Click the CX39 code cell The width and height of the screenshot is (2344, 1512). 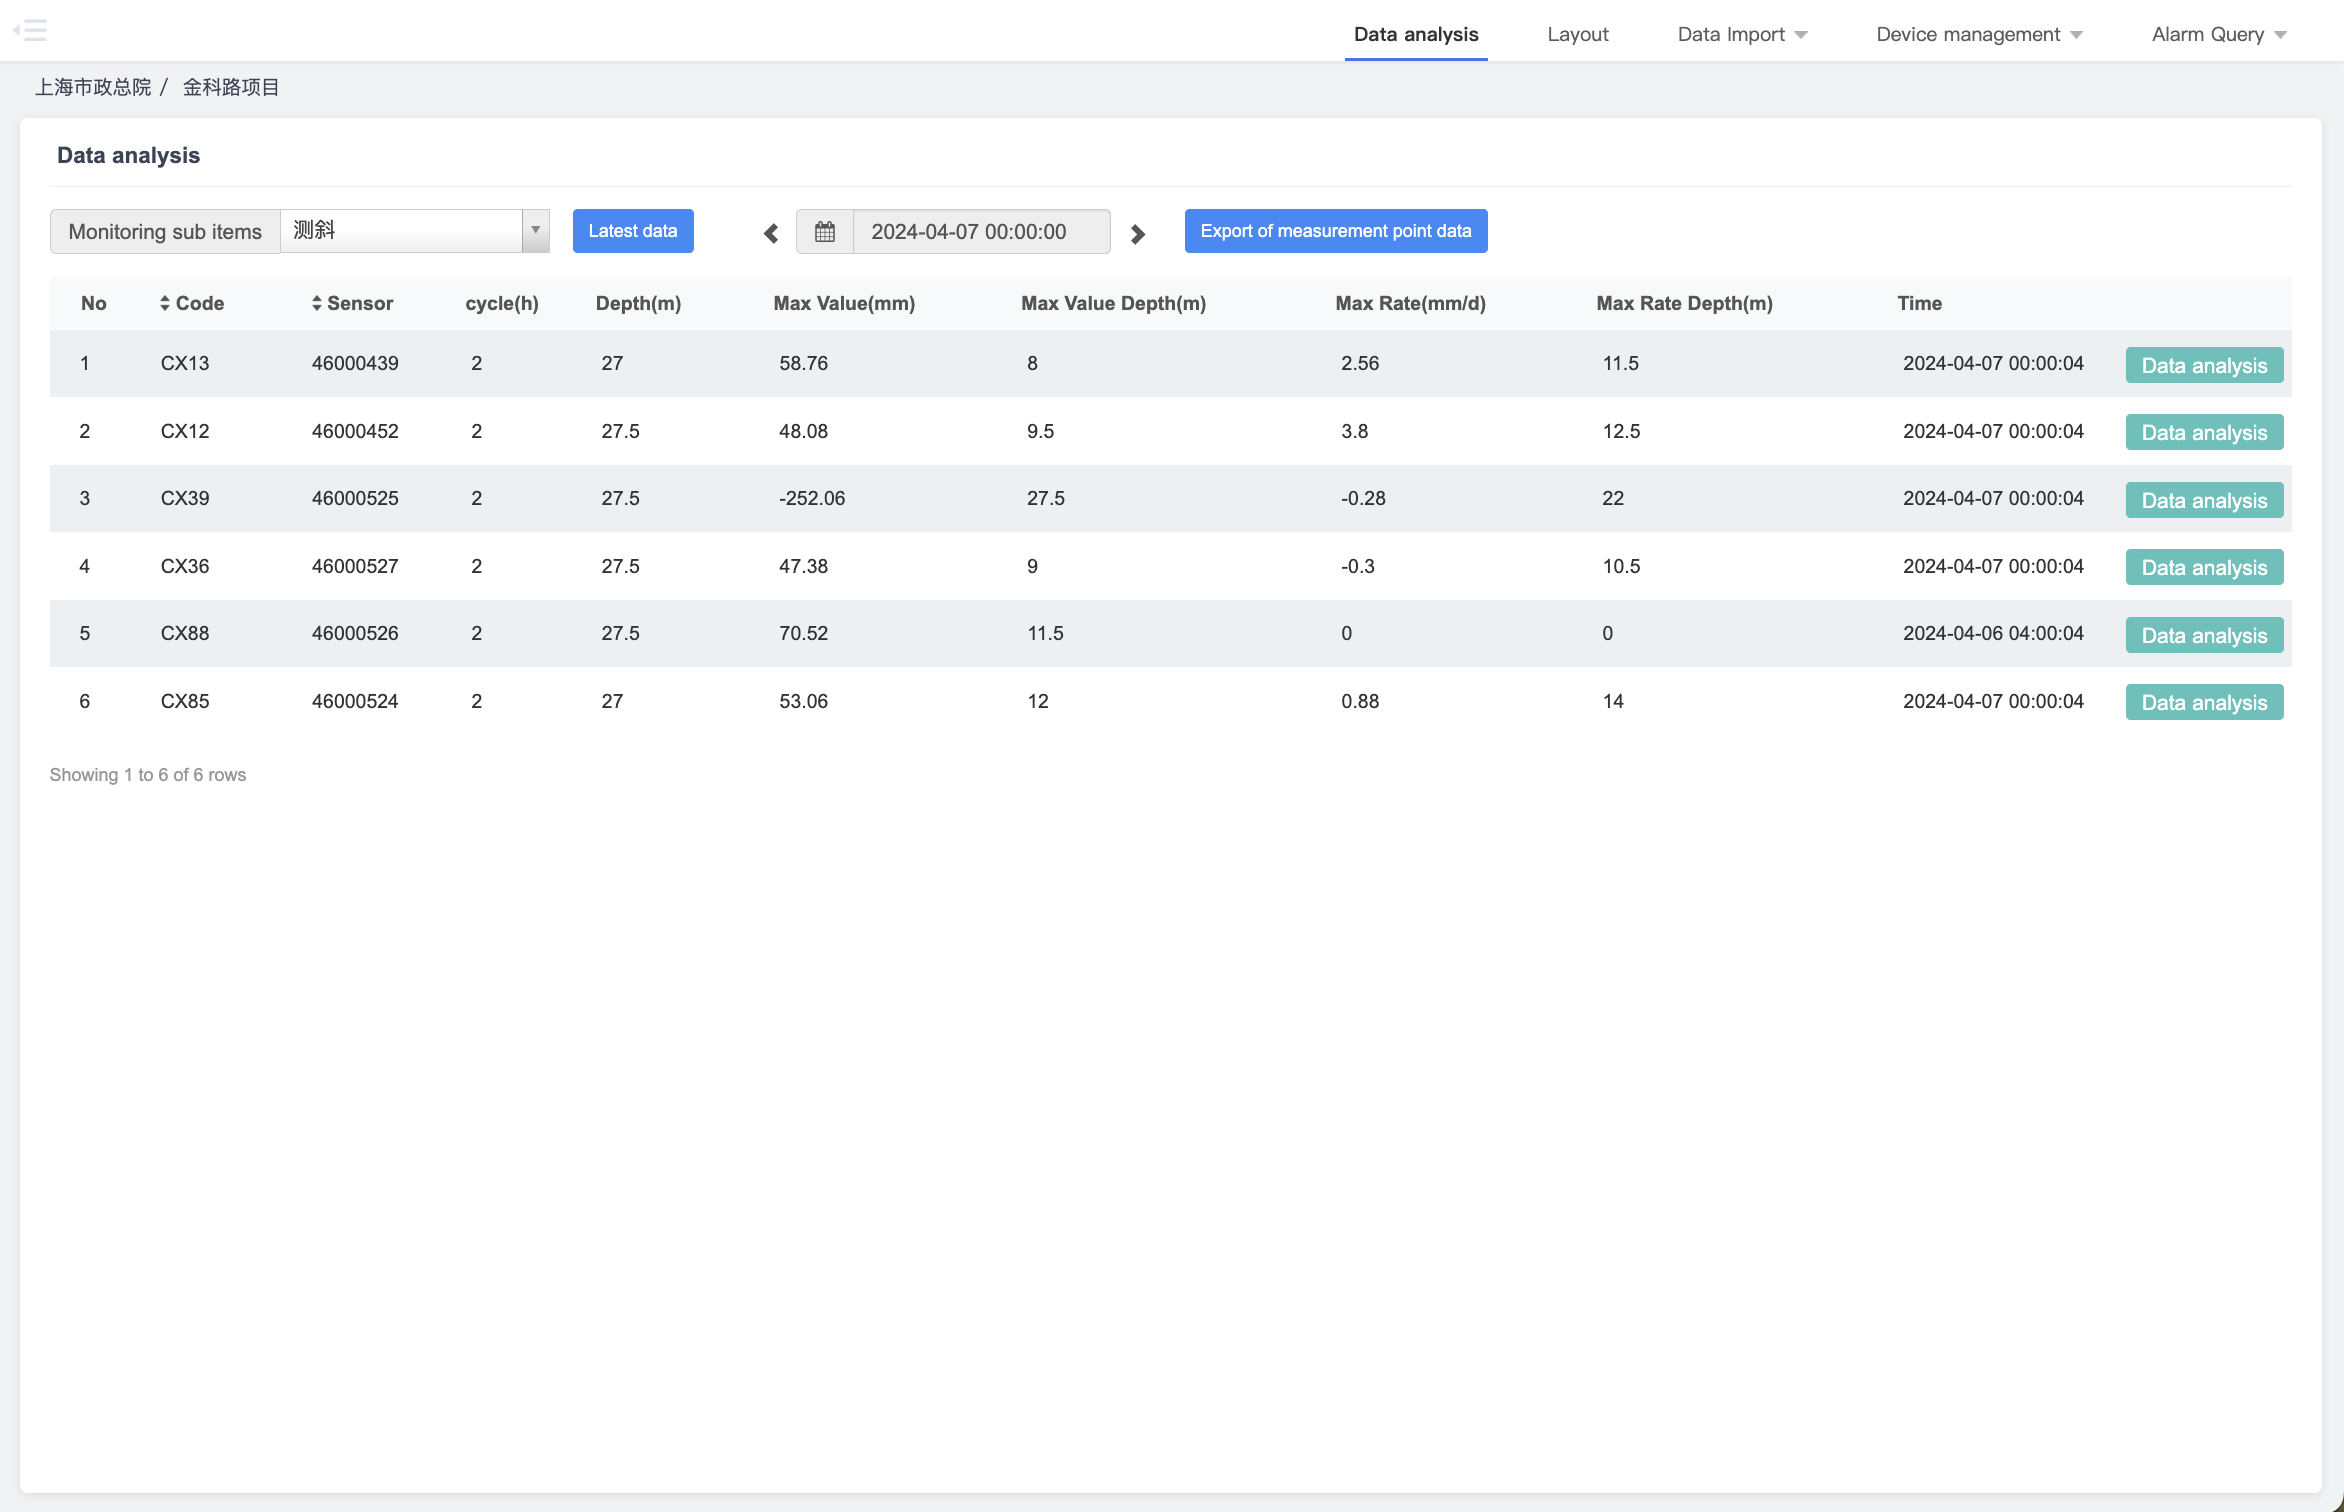pyautogui.click(x=185, y=498)
